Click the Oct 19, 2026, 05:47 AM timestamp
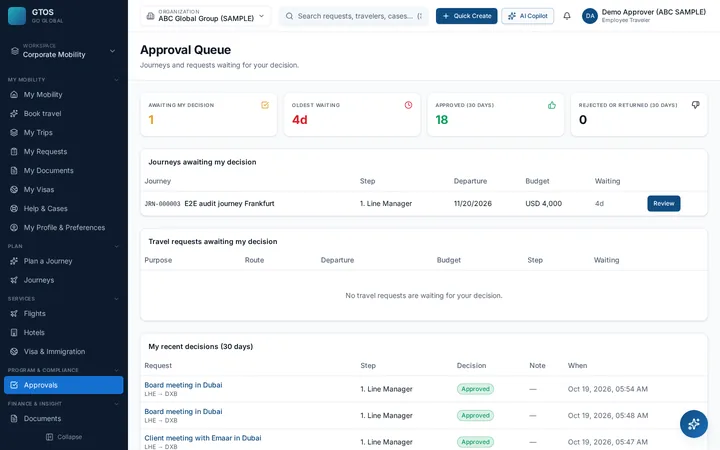 [608, 442]
